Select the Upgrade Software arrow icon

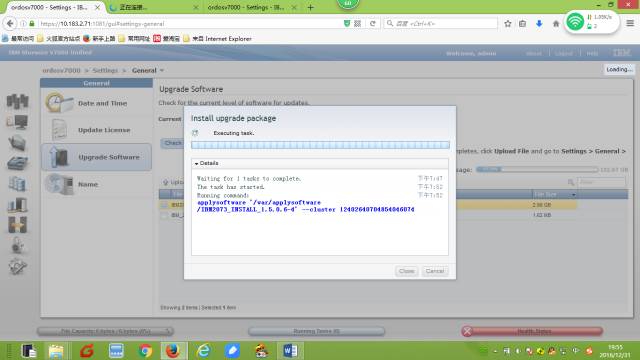pos(59,157)
